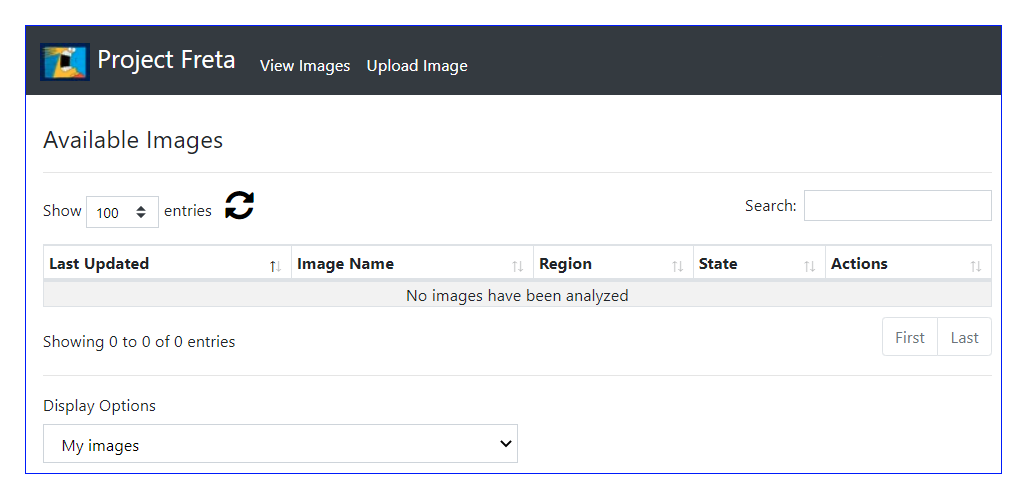Focus the Search input field

tap(898, 206)
